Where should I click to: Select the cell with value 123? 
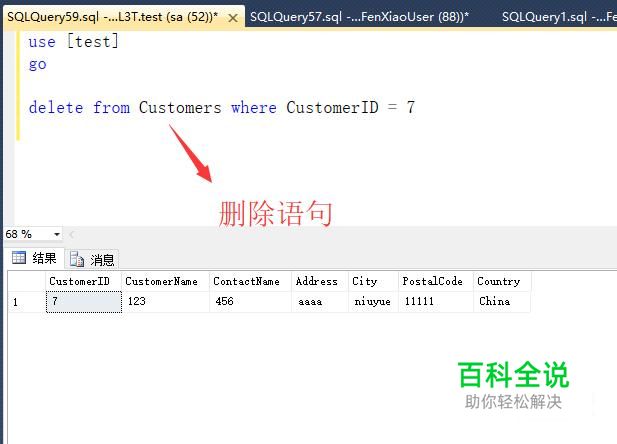[x=165, y=302]
